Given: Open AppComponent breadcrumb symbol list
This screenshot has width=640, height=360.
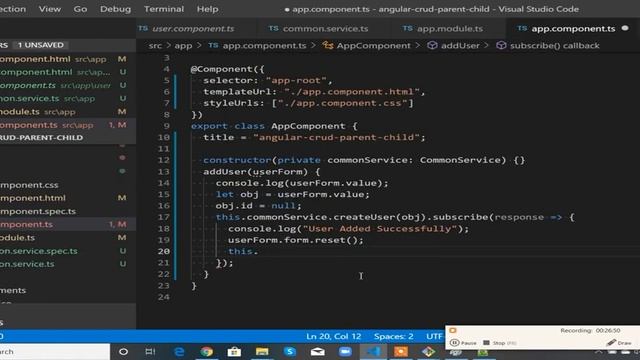Looking at the screenshot, I should pyautogui.click(x=373, y=45).
